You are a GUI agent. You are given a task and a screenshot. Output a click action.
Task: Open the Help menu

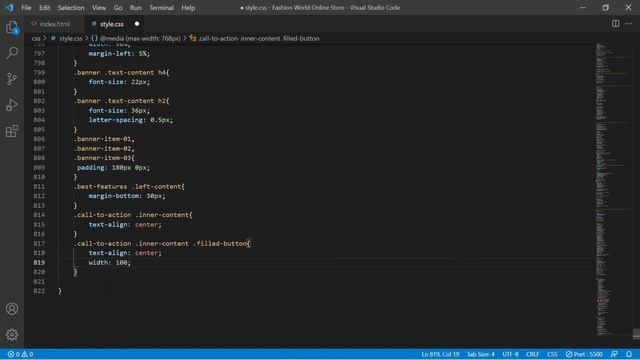coord(188,7)
